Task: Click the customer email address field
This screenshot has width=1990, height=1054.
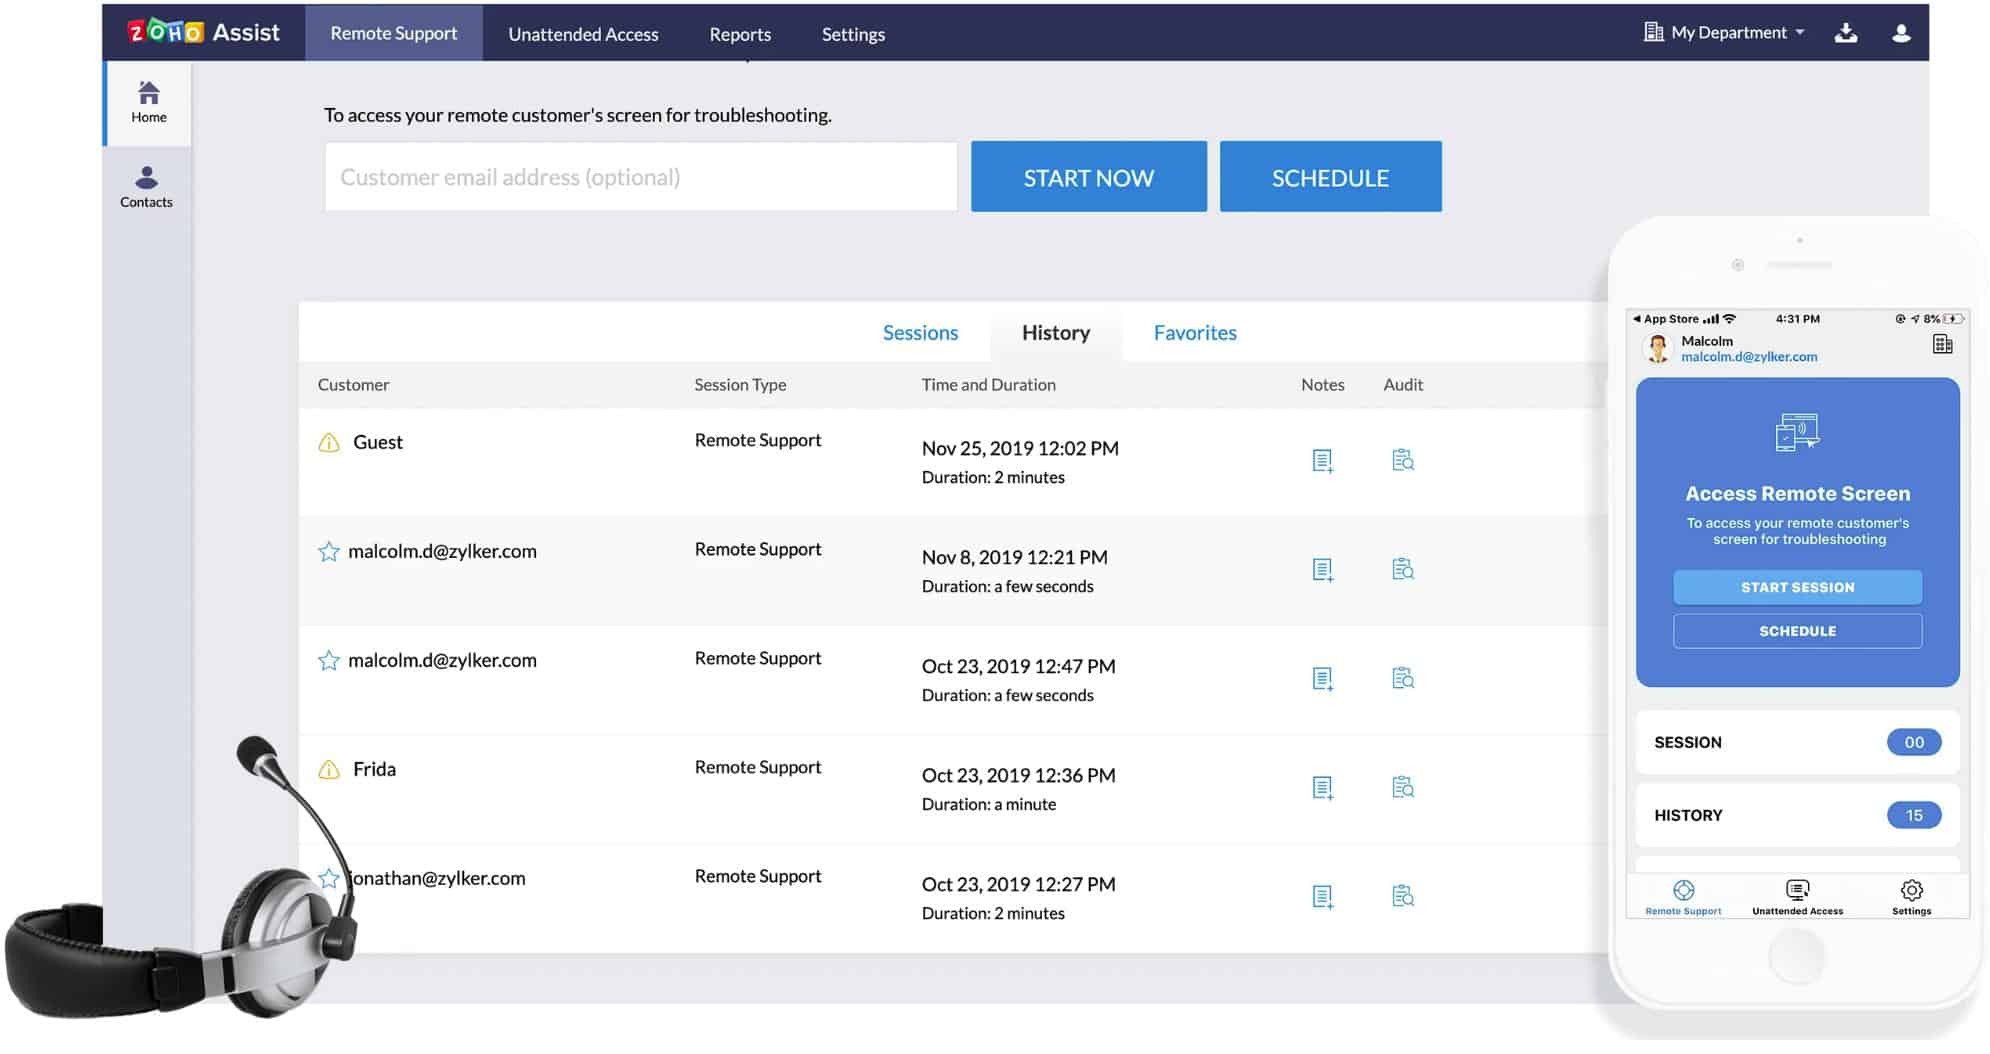Action: click(641, 177)
